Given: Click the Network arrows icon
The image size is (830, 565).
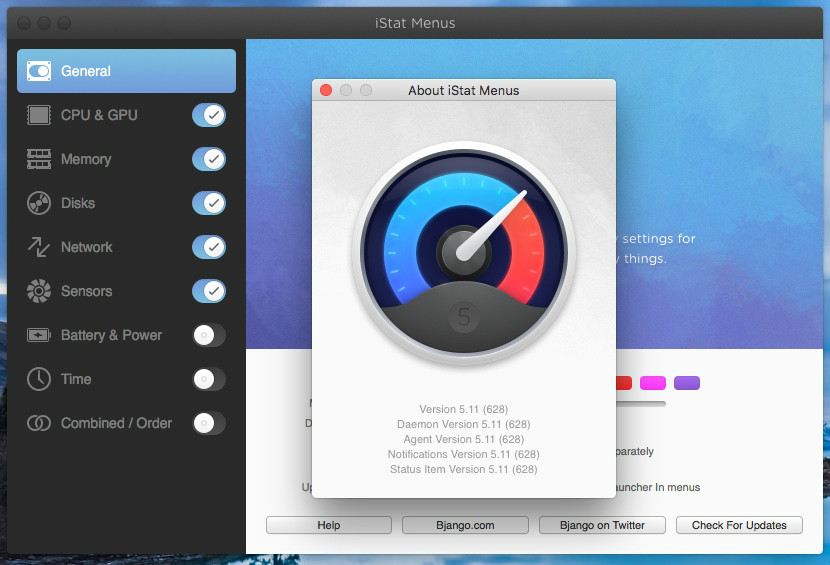Looking at the screenshot, I should [39, 247].
